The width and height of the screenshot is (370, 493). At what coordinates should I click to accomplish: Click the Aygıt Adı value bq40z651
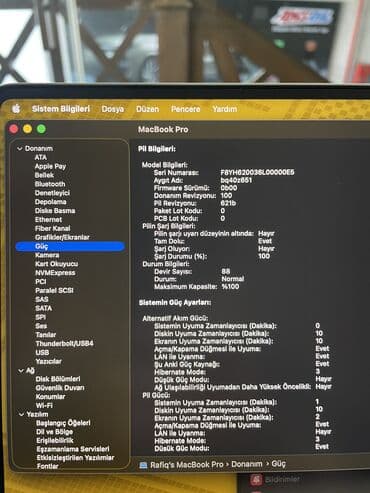(x=236, y=180)
